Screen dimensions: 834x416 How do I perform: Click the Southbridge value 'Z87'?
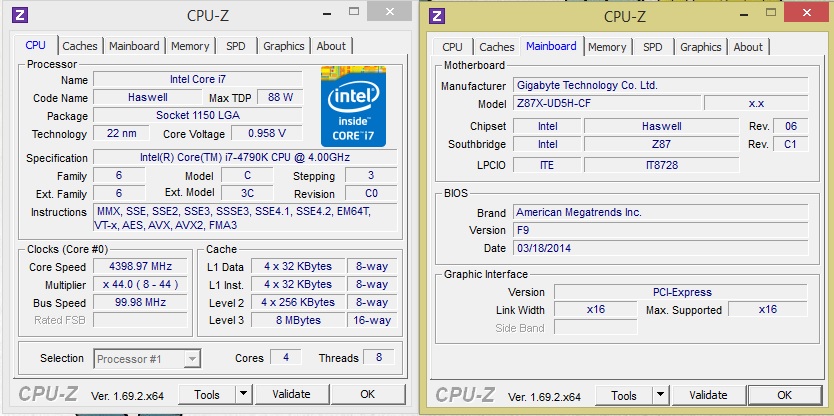coord(662,144)
